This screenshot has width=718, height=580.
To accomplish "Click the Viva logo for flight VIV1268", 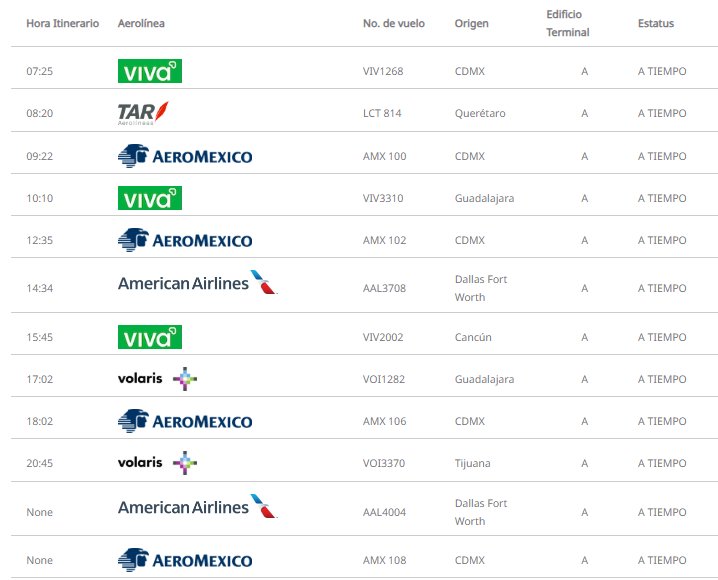I will 150,71.
